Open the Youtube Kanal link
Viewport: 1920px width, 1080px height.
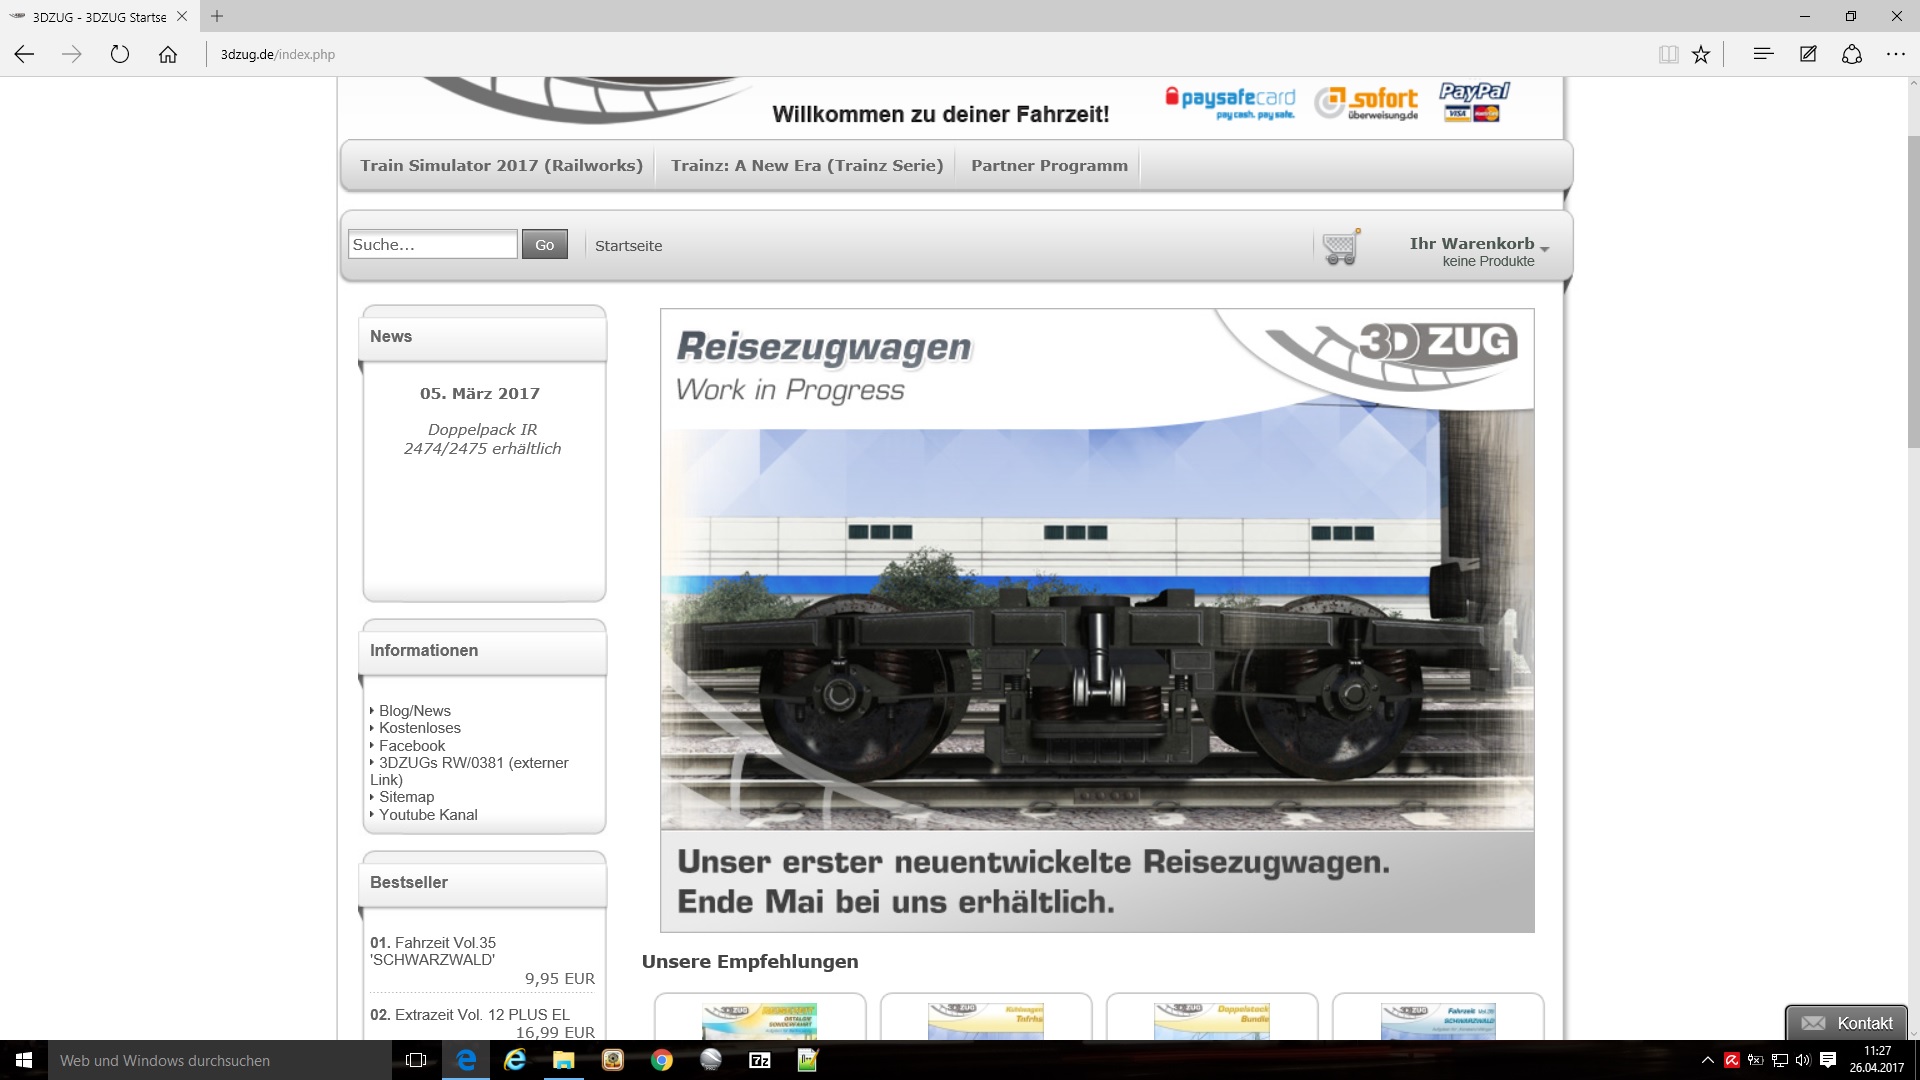[x=428, y=815]
